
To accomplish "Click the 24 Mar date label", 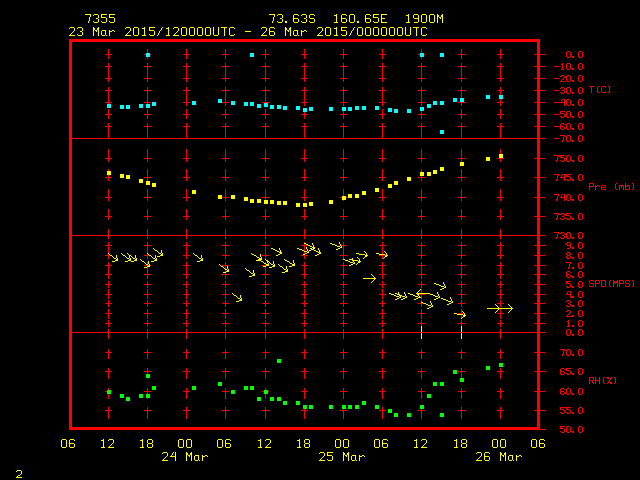I will (x=186, y=457).
